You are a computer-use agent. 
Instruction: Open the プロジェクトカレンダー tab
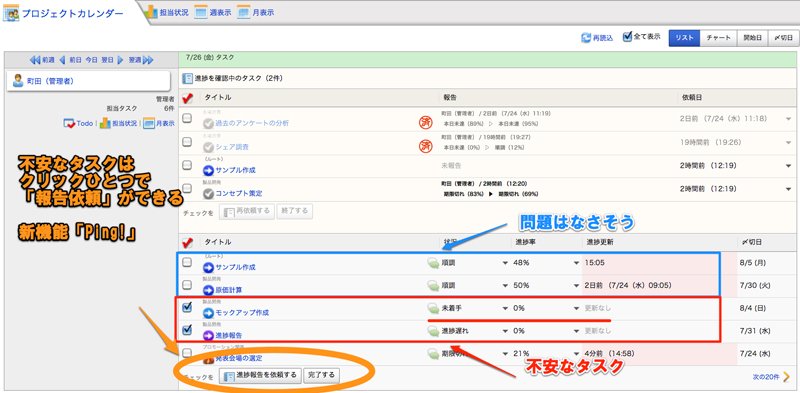click(x=63, y=13)
